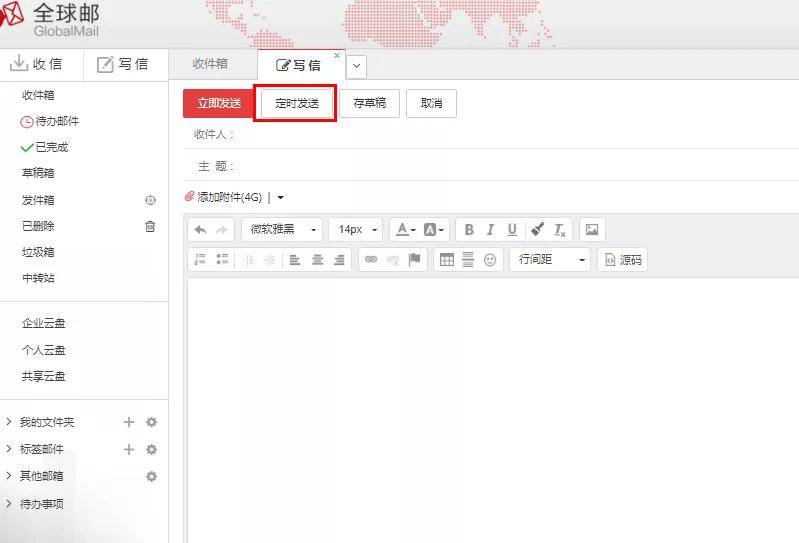Click the 立即发送 send now button
799x543 pixels.
tap(219, 103)
